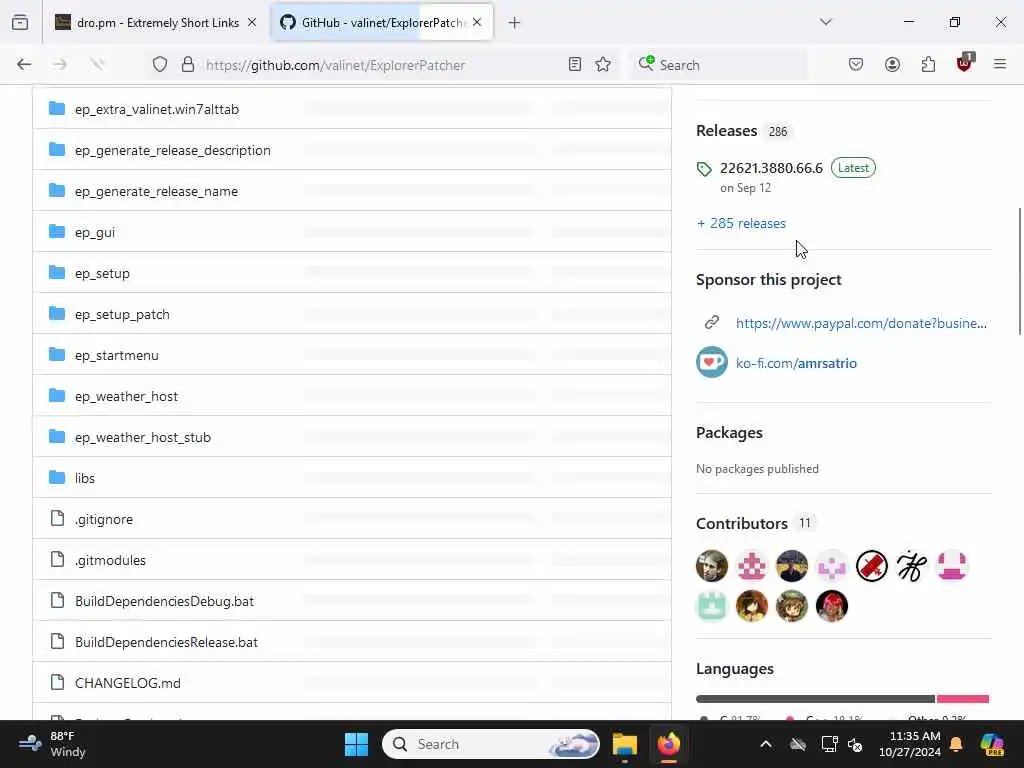Open the Extensions puzzle icon
1024x768 pixels.
928,65
